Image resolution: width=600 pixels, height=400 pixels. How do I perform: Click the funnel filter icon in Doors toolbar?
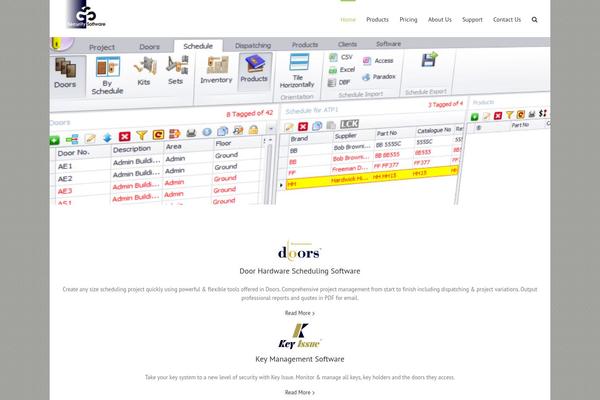pyautogui.click(x=142, y=135)
